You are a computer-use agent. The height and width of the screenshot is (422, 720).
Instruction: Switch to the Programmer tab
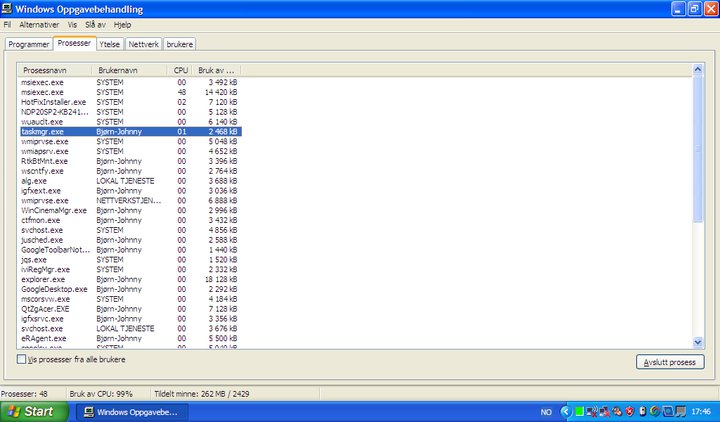(x=28, y=44)
